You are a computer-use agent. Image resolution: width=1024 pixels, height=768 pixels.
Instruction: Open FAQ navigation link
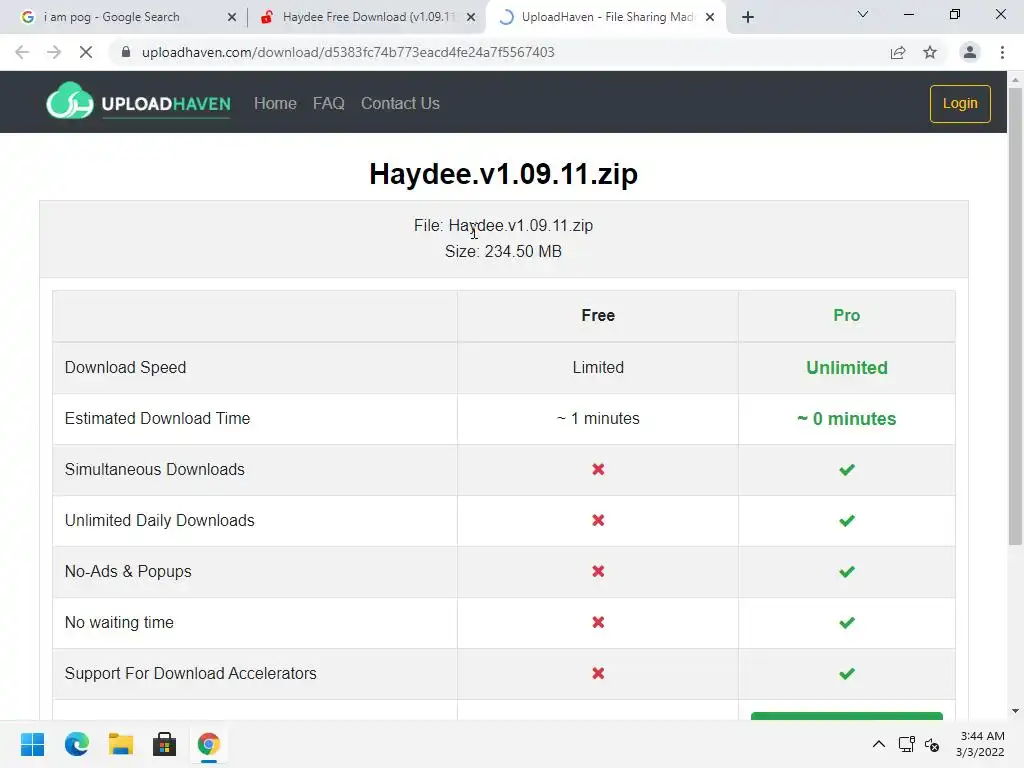point(328,103)
